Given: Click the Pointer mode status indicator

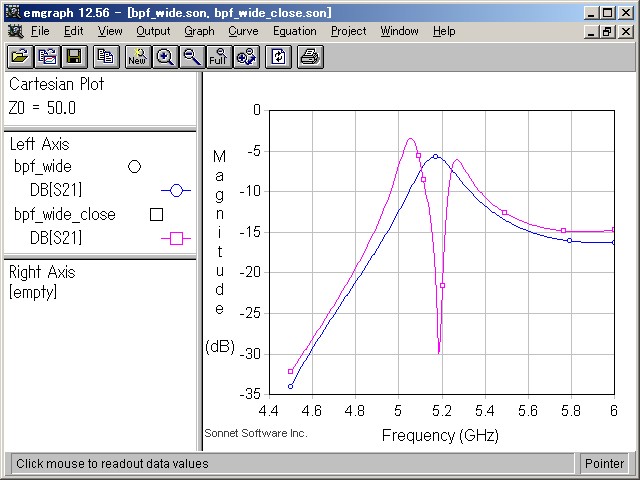Looking at the screenshot, I should point(604,464).
